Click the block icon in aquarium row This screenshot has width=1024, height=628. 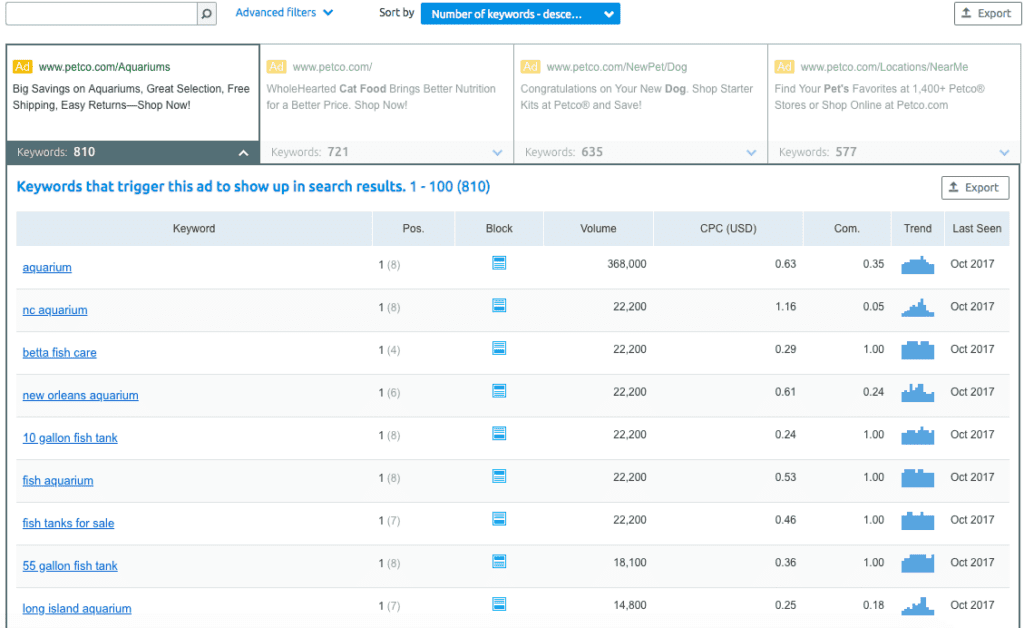pyautogui.click(x=499, y=263)
